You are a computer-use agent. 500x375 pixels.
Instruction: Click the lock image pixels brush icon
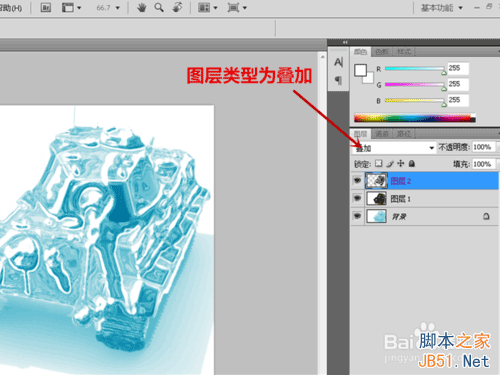coord(390,164)
